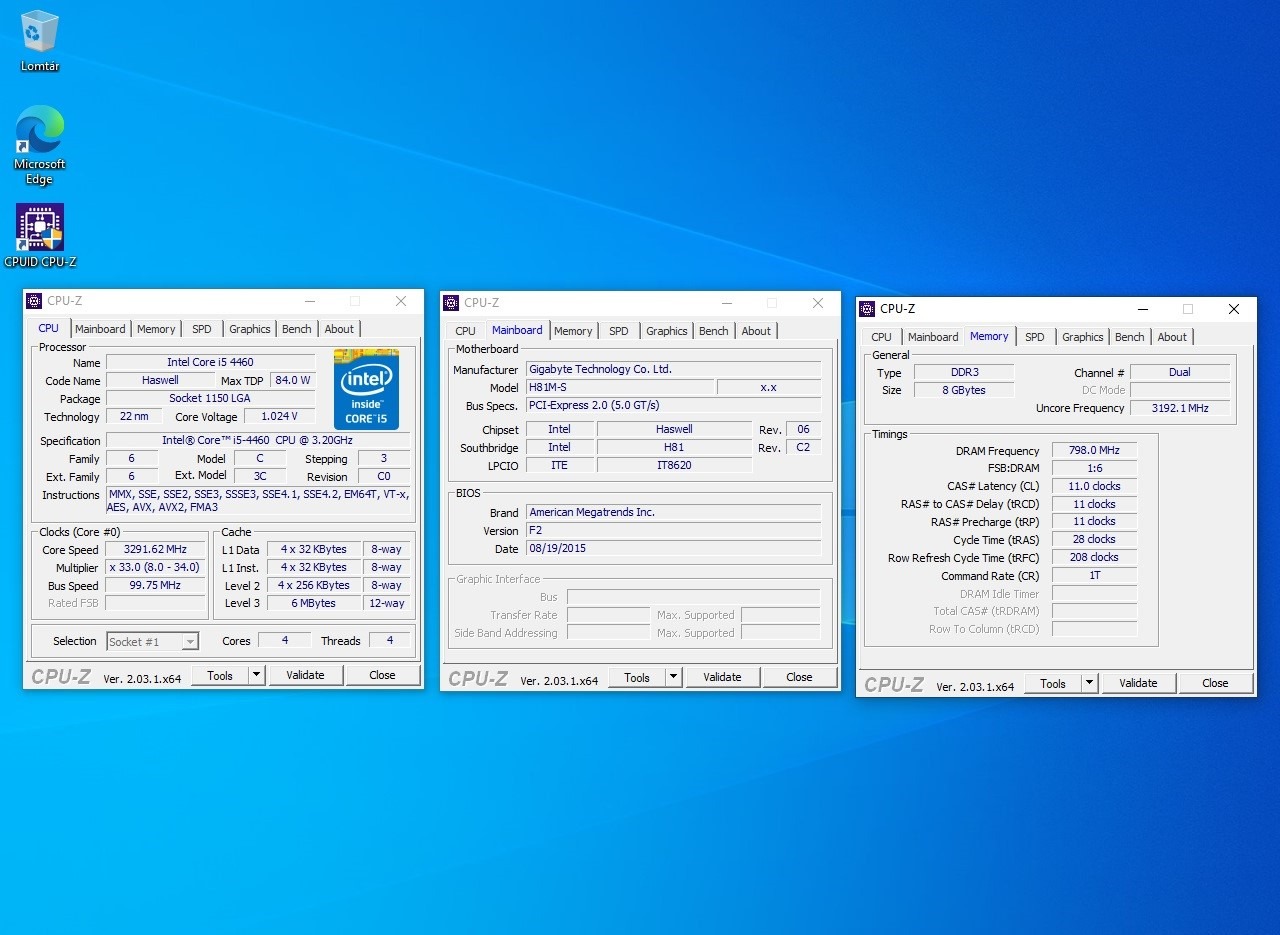Go to Mainboard tab in Memory window

933,337
